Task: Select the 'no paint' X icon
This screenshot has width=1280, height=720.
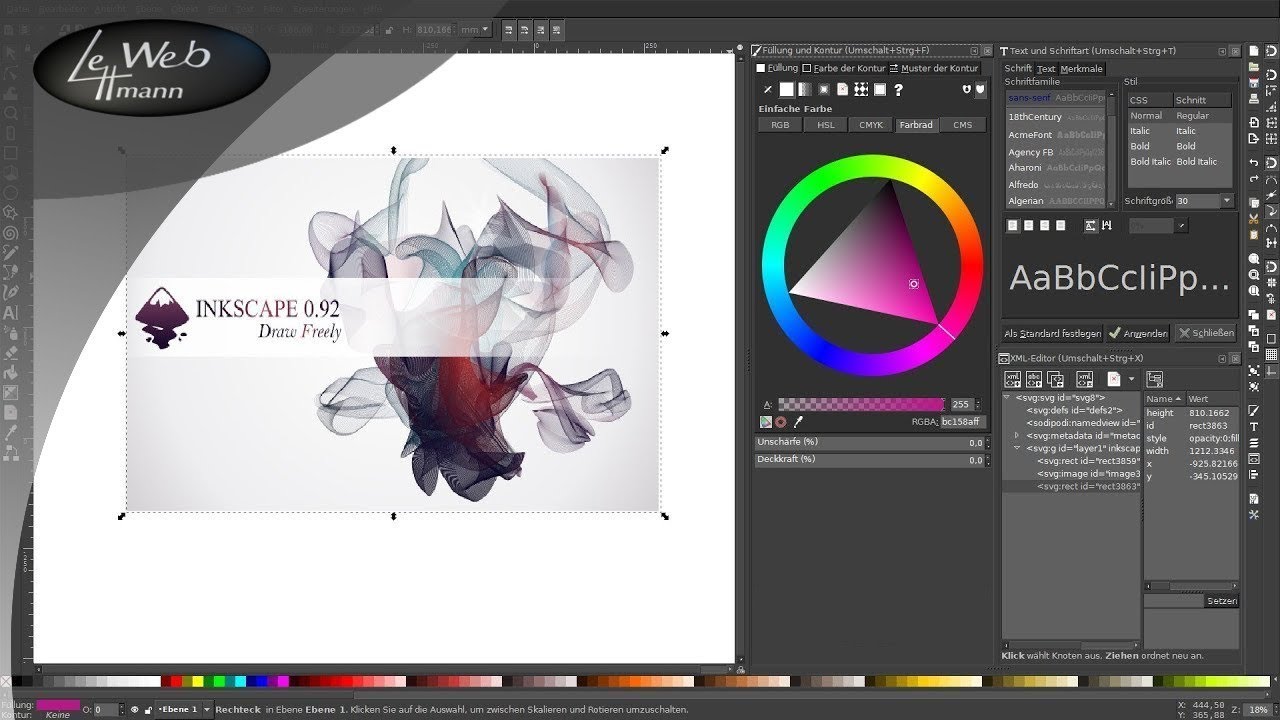Action: (x=768, y=89)
